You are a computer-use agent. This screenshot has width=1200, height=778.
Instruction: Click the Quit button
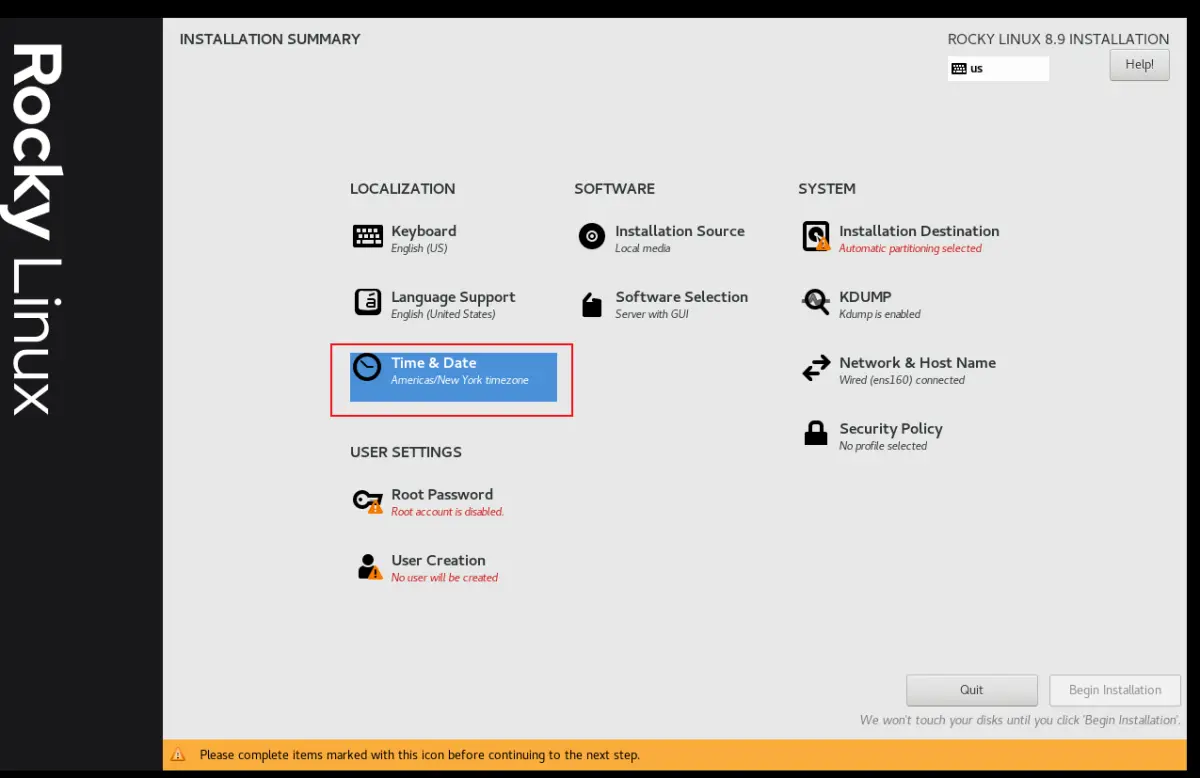coord(972,690)
